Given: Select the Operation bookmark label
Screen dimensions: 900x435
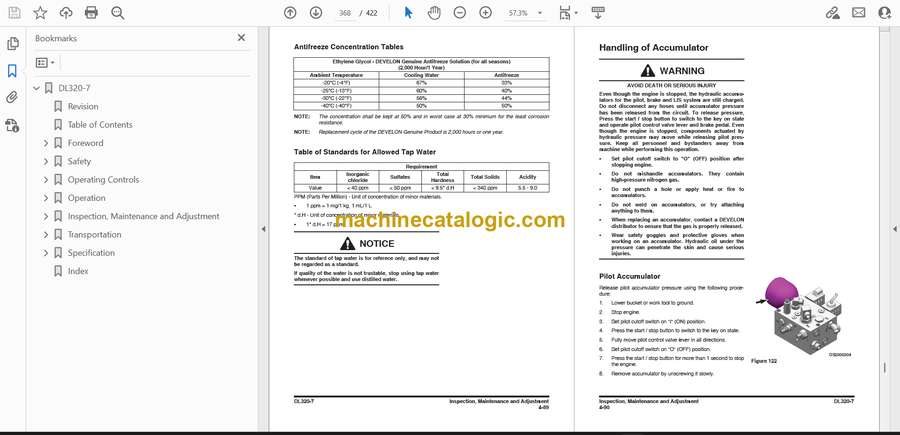Looking at the screenshot, I should point(87,198).
